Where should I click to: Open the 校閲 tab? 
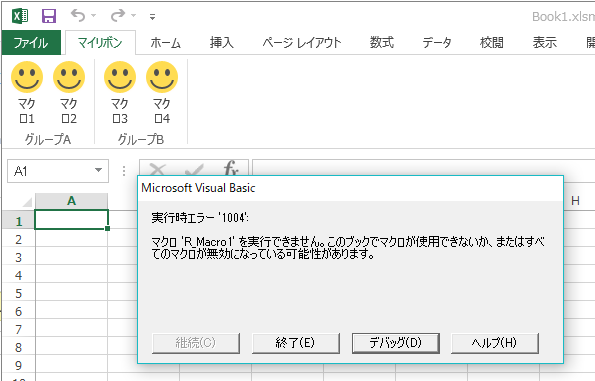[491, 43]
